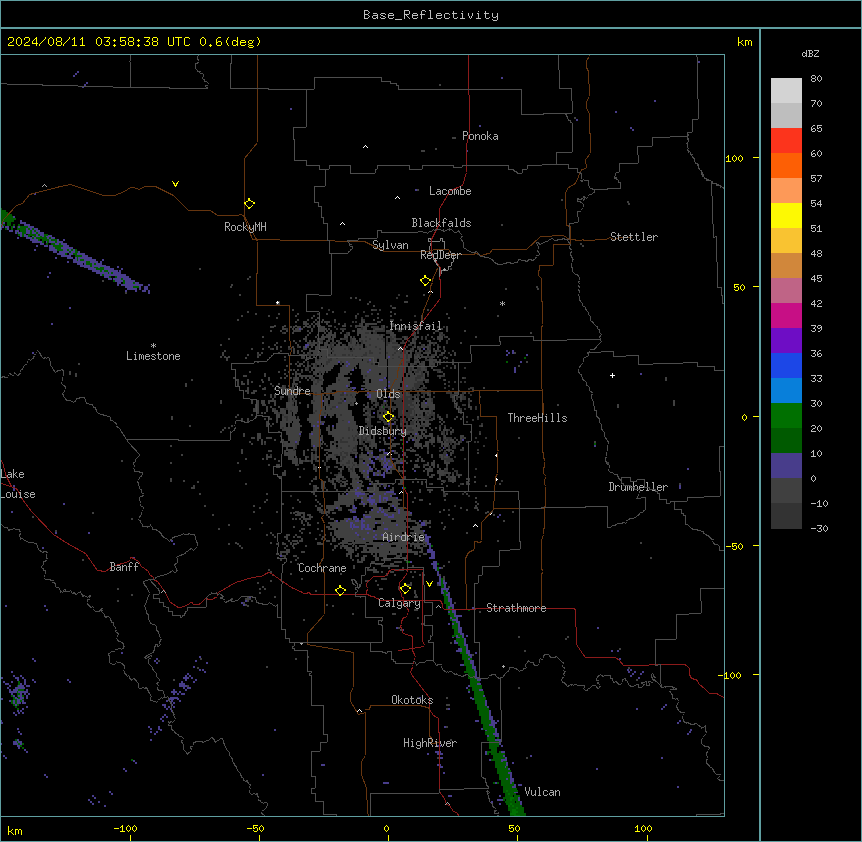Click the RedDeer city label
The image size is (862, 842).
click(x=440, y=255)
